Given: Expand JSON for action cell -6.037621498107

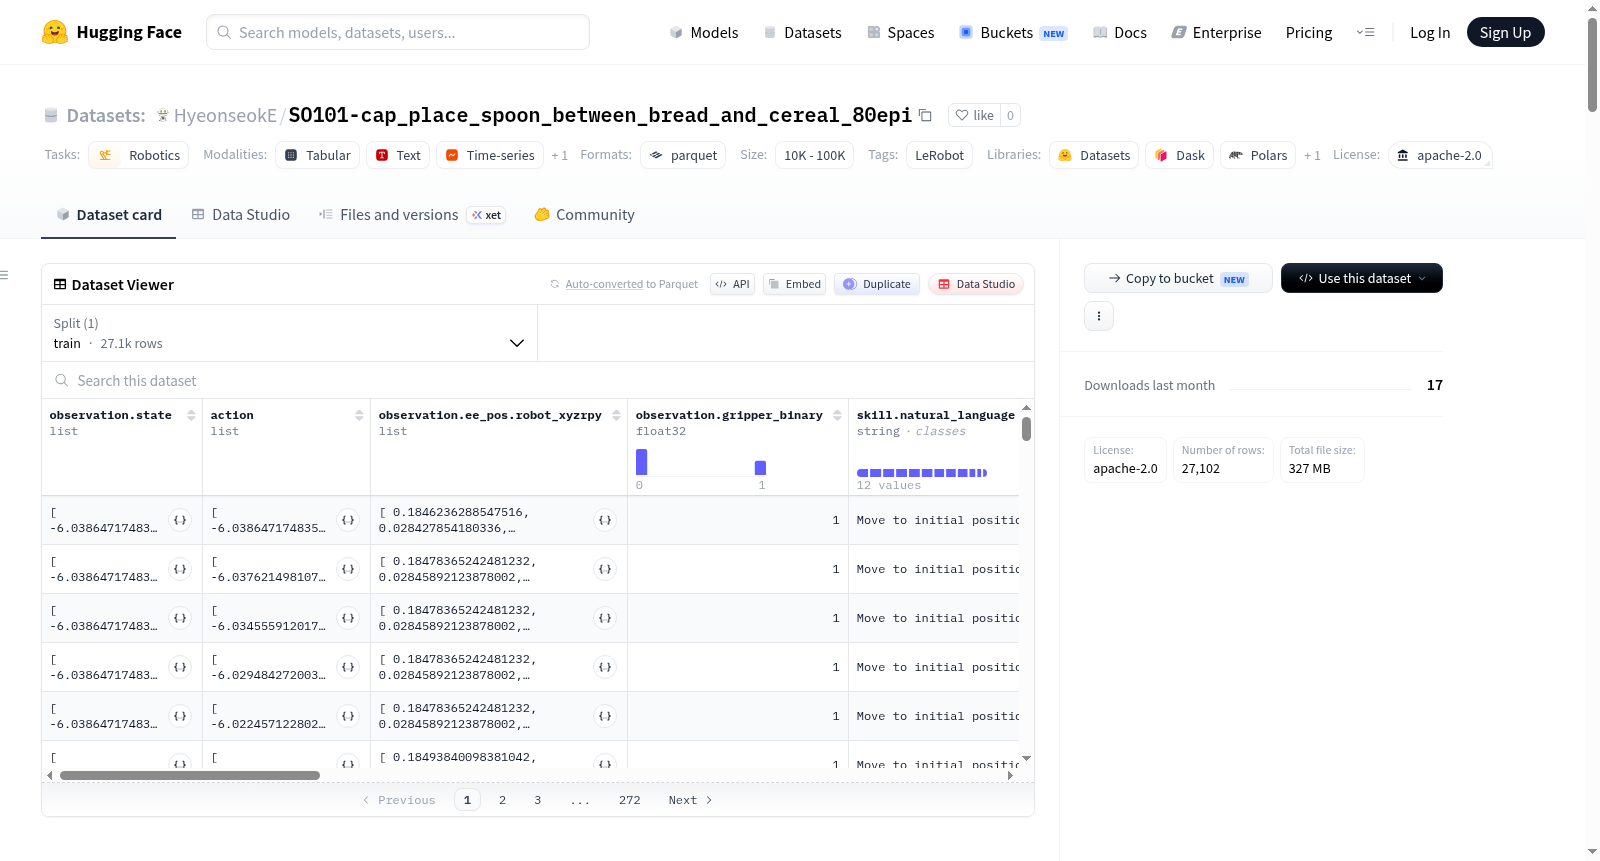Looking at the screenshot, I should [348, 569].
